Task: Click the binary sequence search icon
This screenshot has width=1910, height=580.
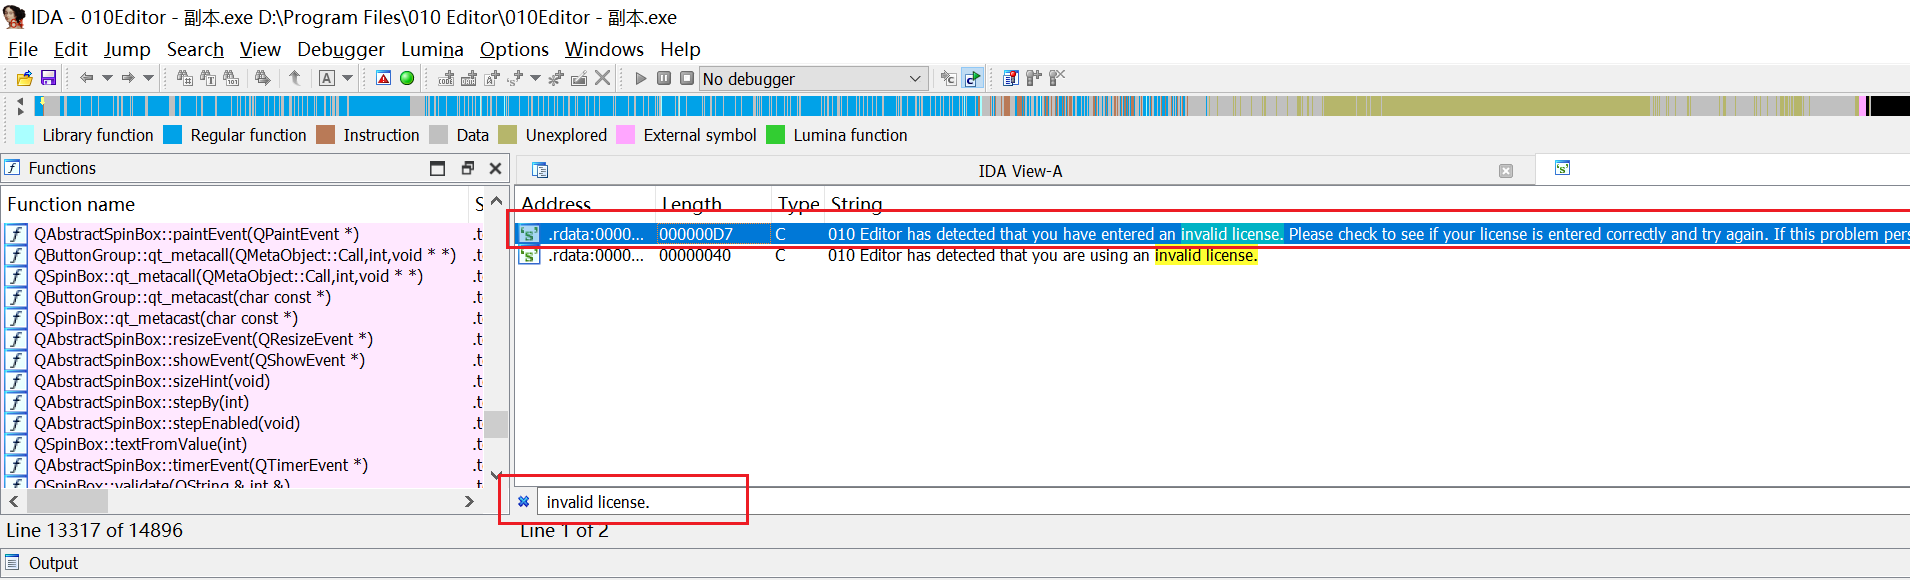Action: pos(231,78)
